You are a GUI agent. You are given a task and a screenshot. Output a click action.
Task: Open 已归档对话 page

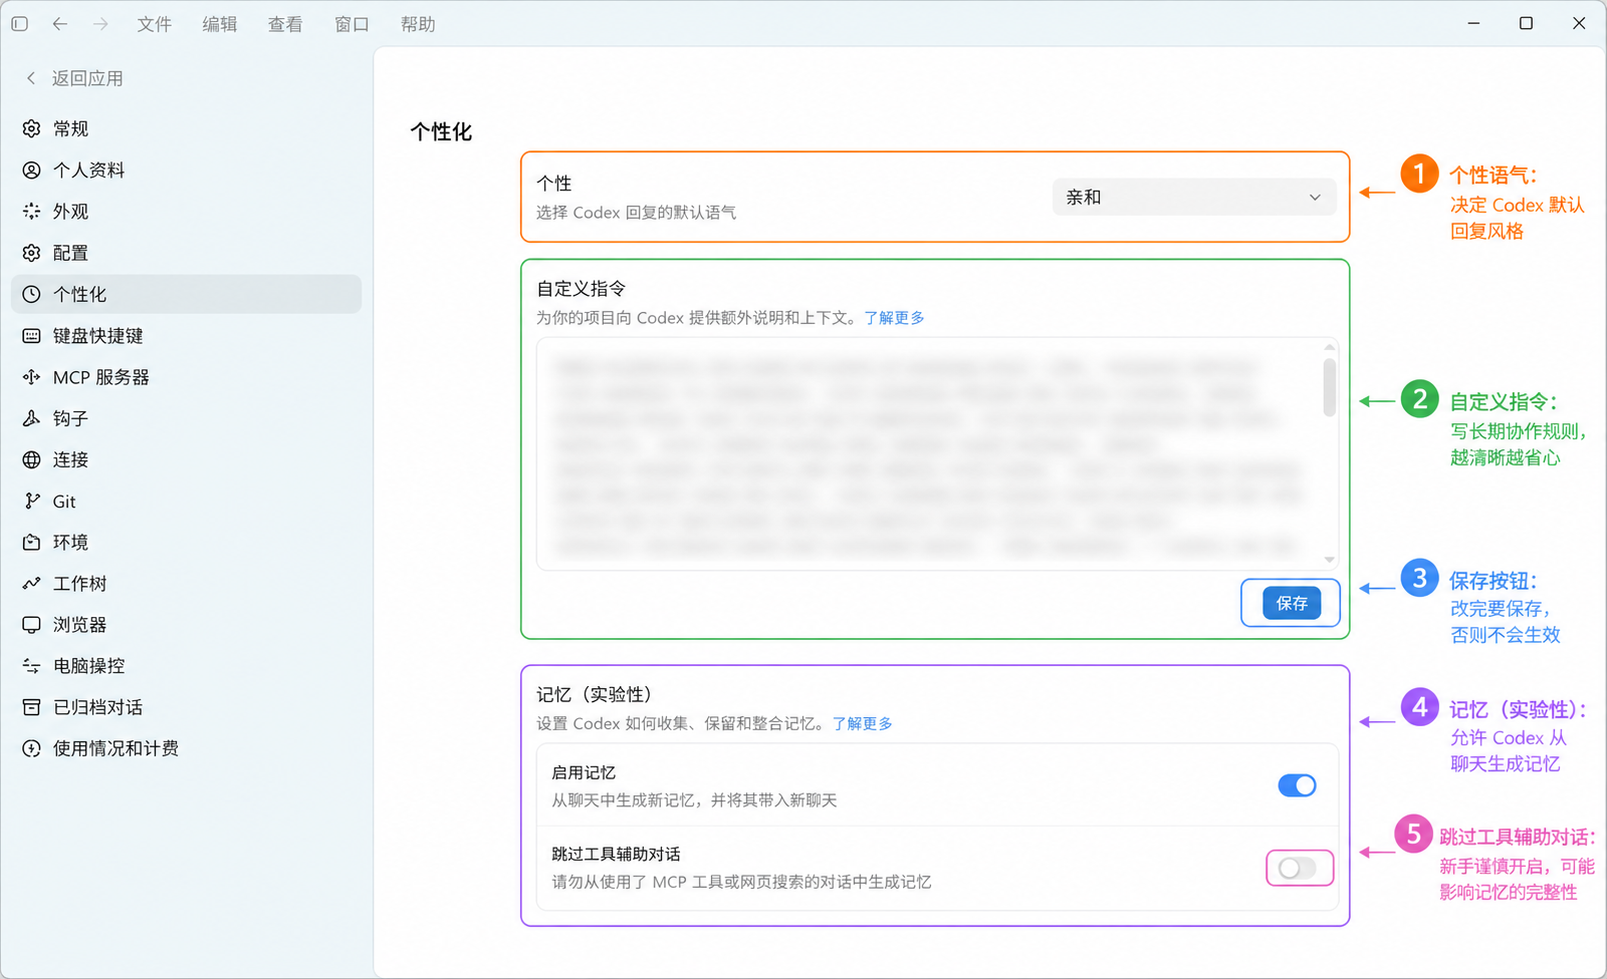[x=186, y=707]
